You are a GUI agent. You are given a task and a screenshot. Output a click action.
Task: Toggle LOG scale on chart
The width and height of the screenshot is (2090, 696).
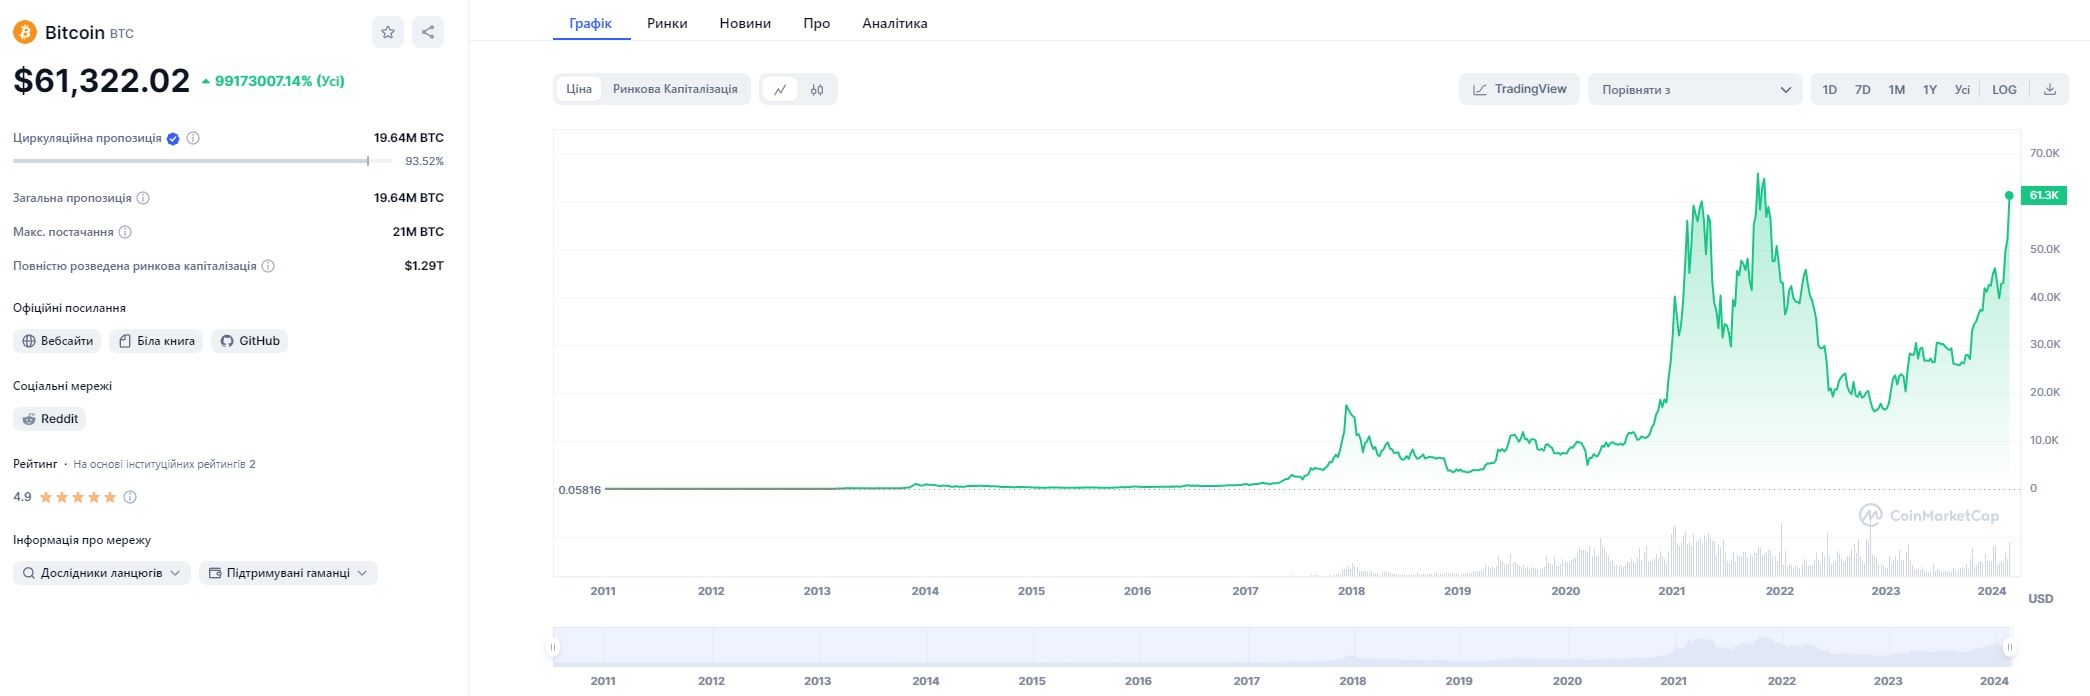pyautogui.click(x=2004, y=90)
